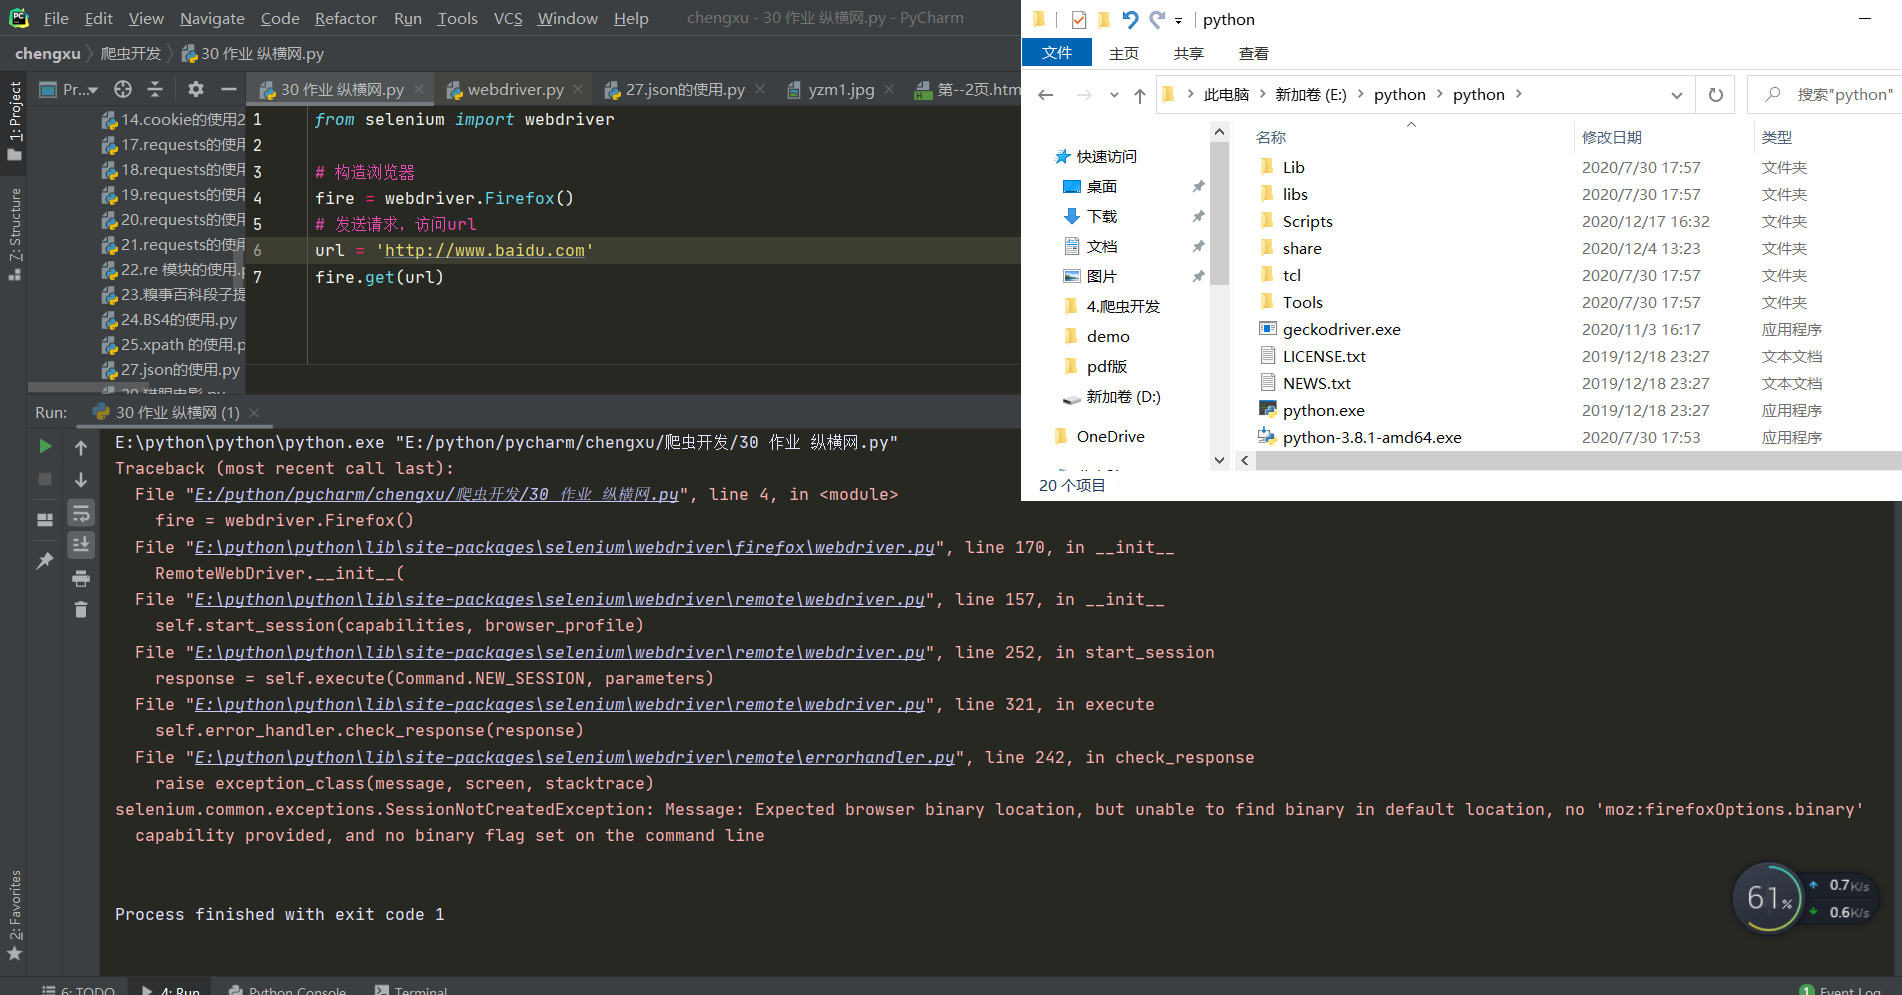This screenshot has width=1902, height=995.
Task: Open the File menu in PyCharm
Action: pyautogui.click(x=56, y=18)
